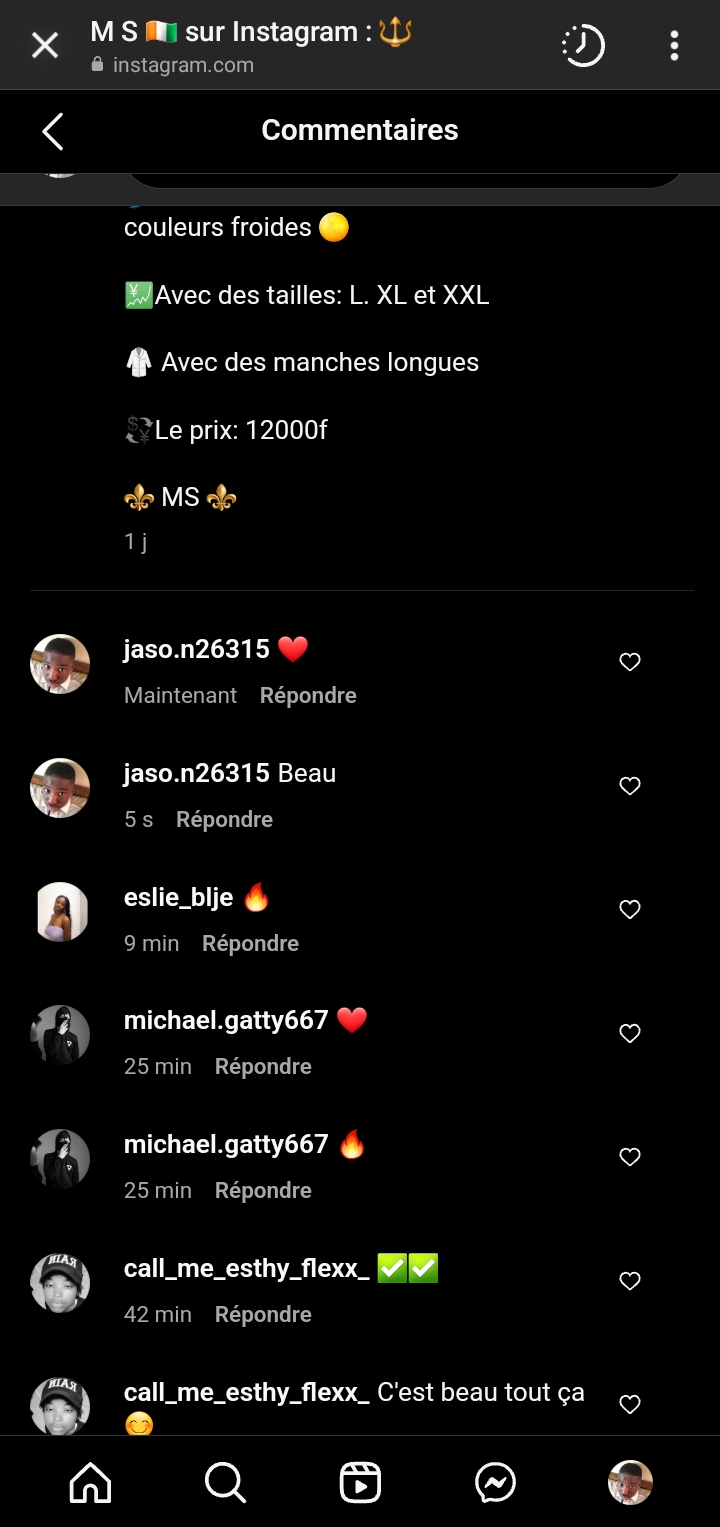
Task: Reply to eslie_blje's comment
Action: point(250,943)
